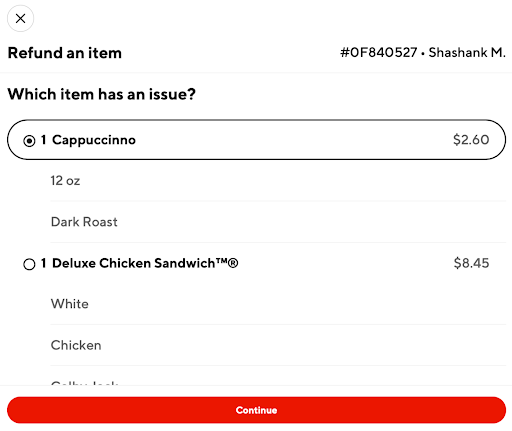Select the Cappuccinno radio button
Image resolution: width=512 pixels, height=431 pixels.
click(29, 141)
